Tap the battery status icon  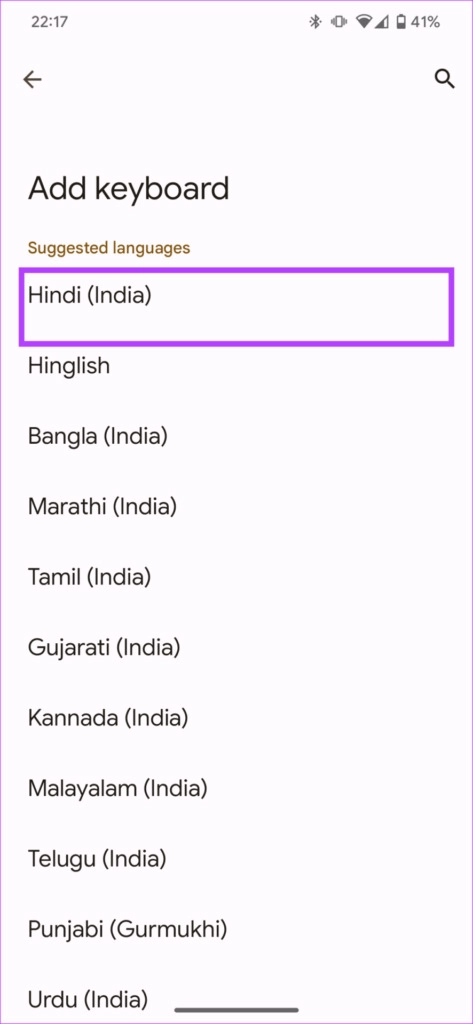[x=399, y=22]
